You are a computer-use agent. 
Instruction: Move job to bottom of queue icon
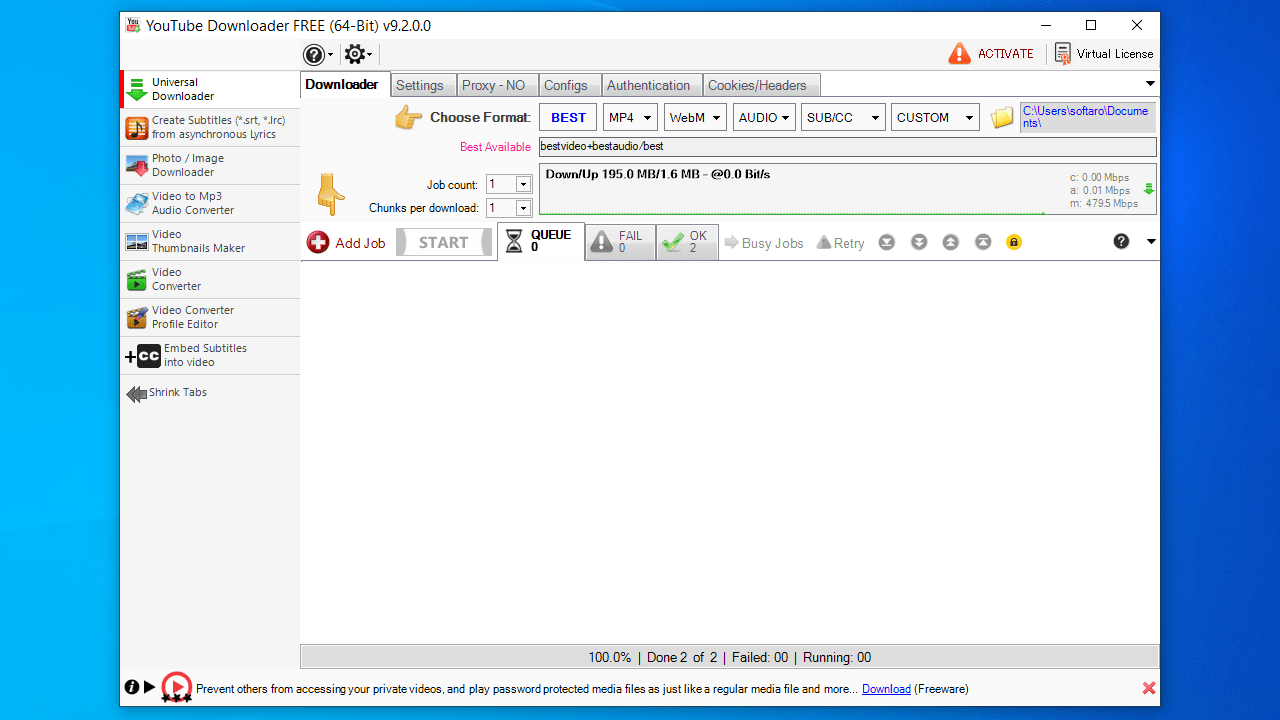[887, 242]
